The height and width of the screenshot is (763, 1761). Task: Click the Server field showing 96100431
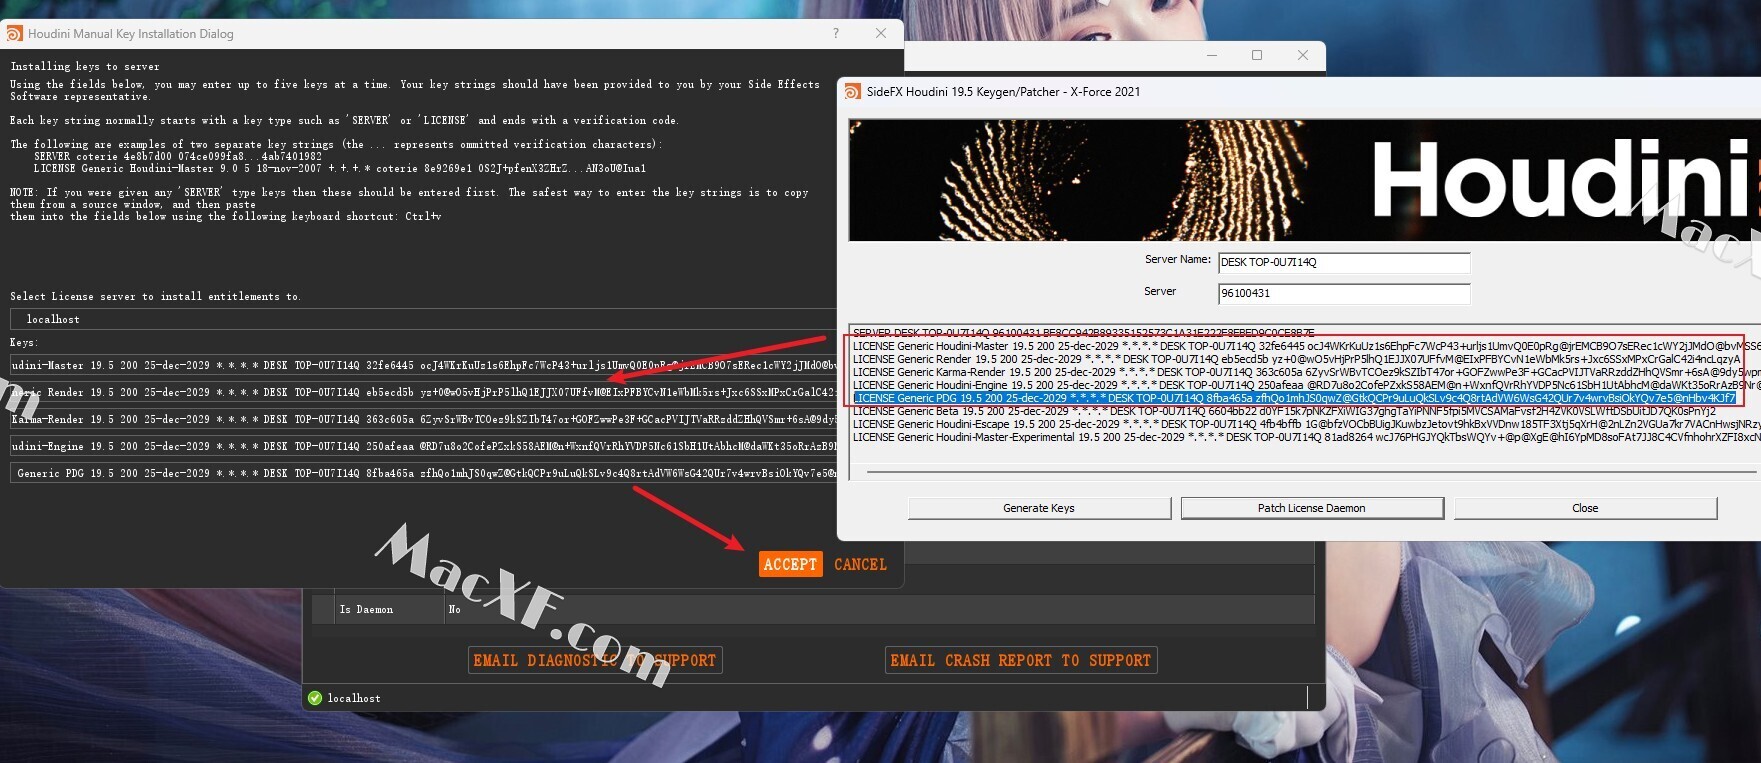1344,293
